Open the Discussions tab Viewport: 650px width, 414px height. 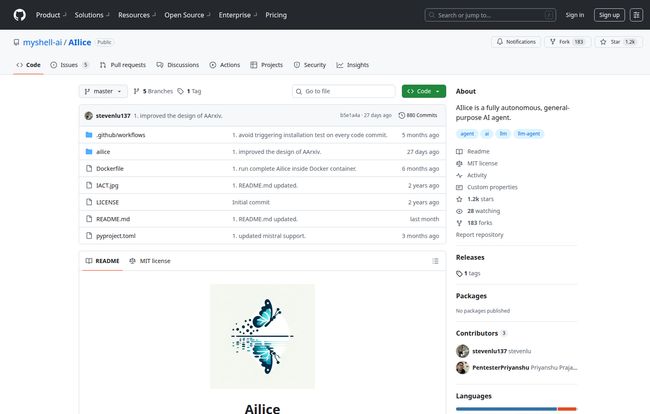178,65
